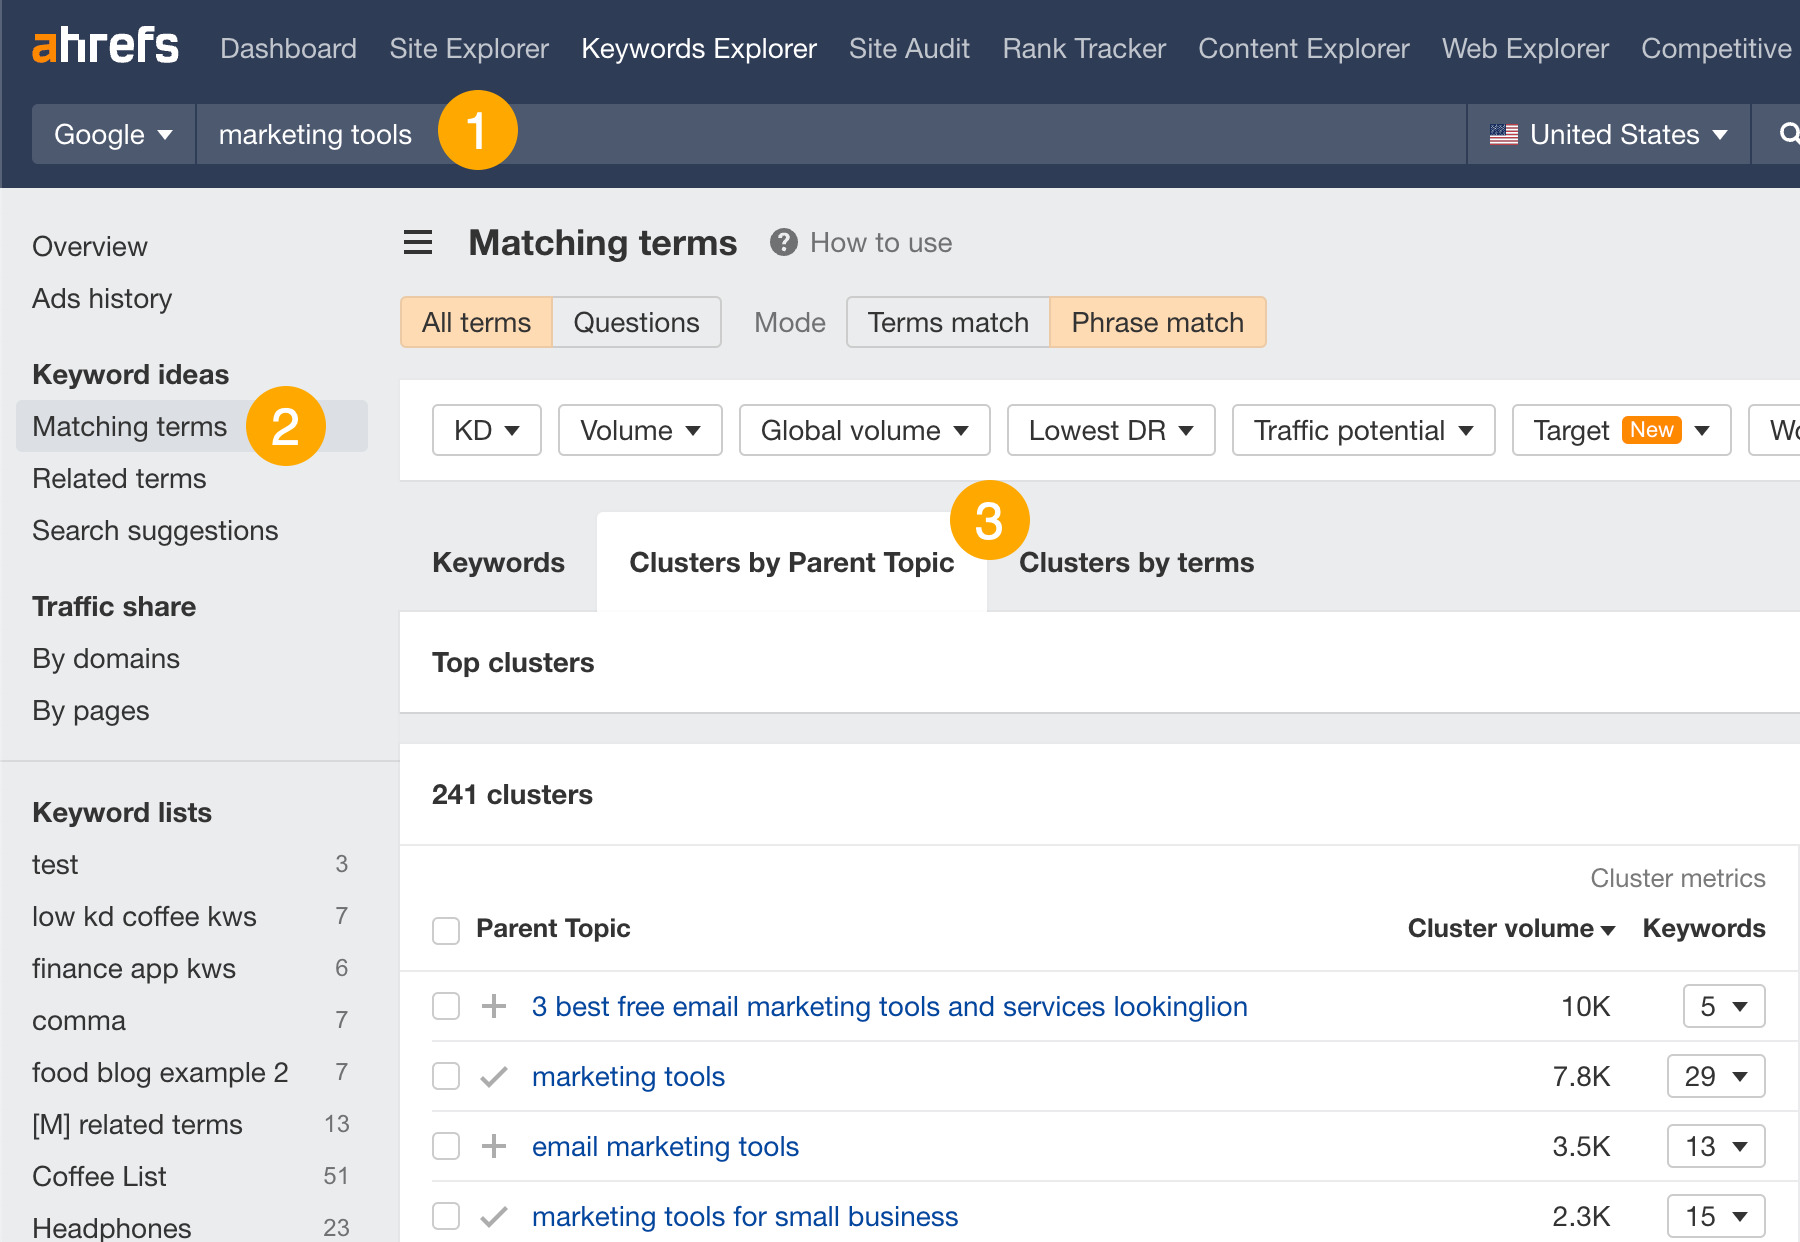The height and width of the screenshot is (1242, 1800).
Task: Open Site Explorer in top navigation
Action: 469,48
